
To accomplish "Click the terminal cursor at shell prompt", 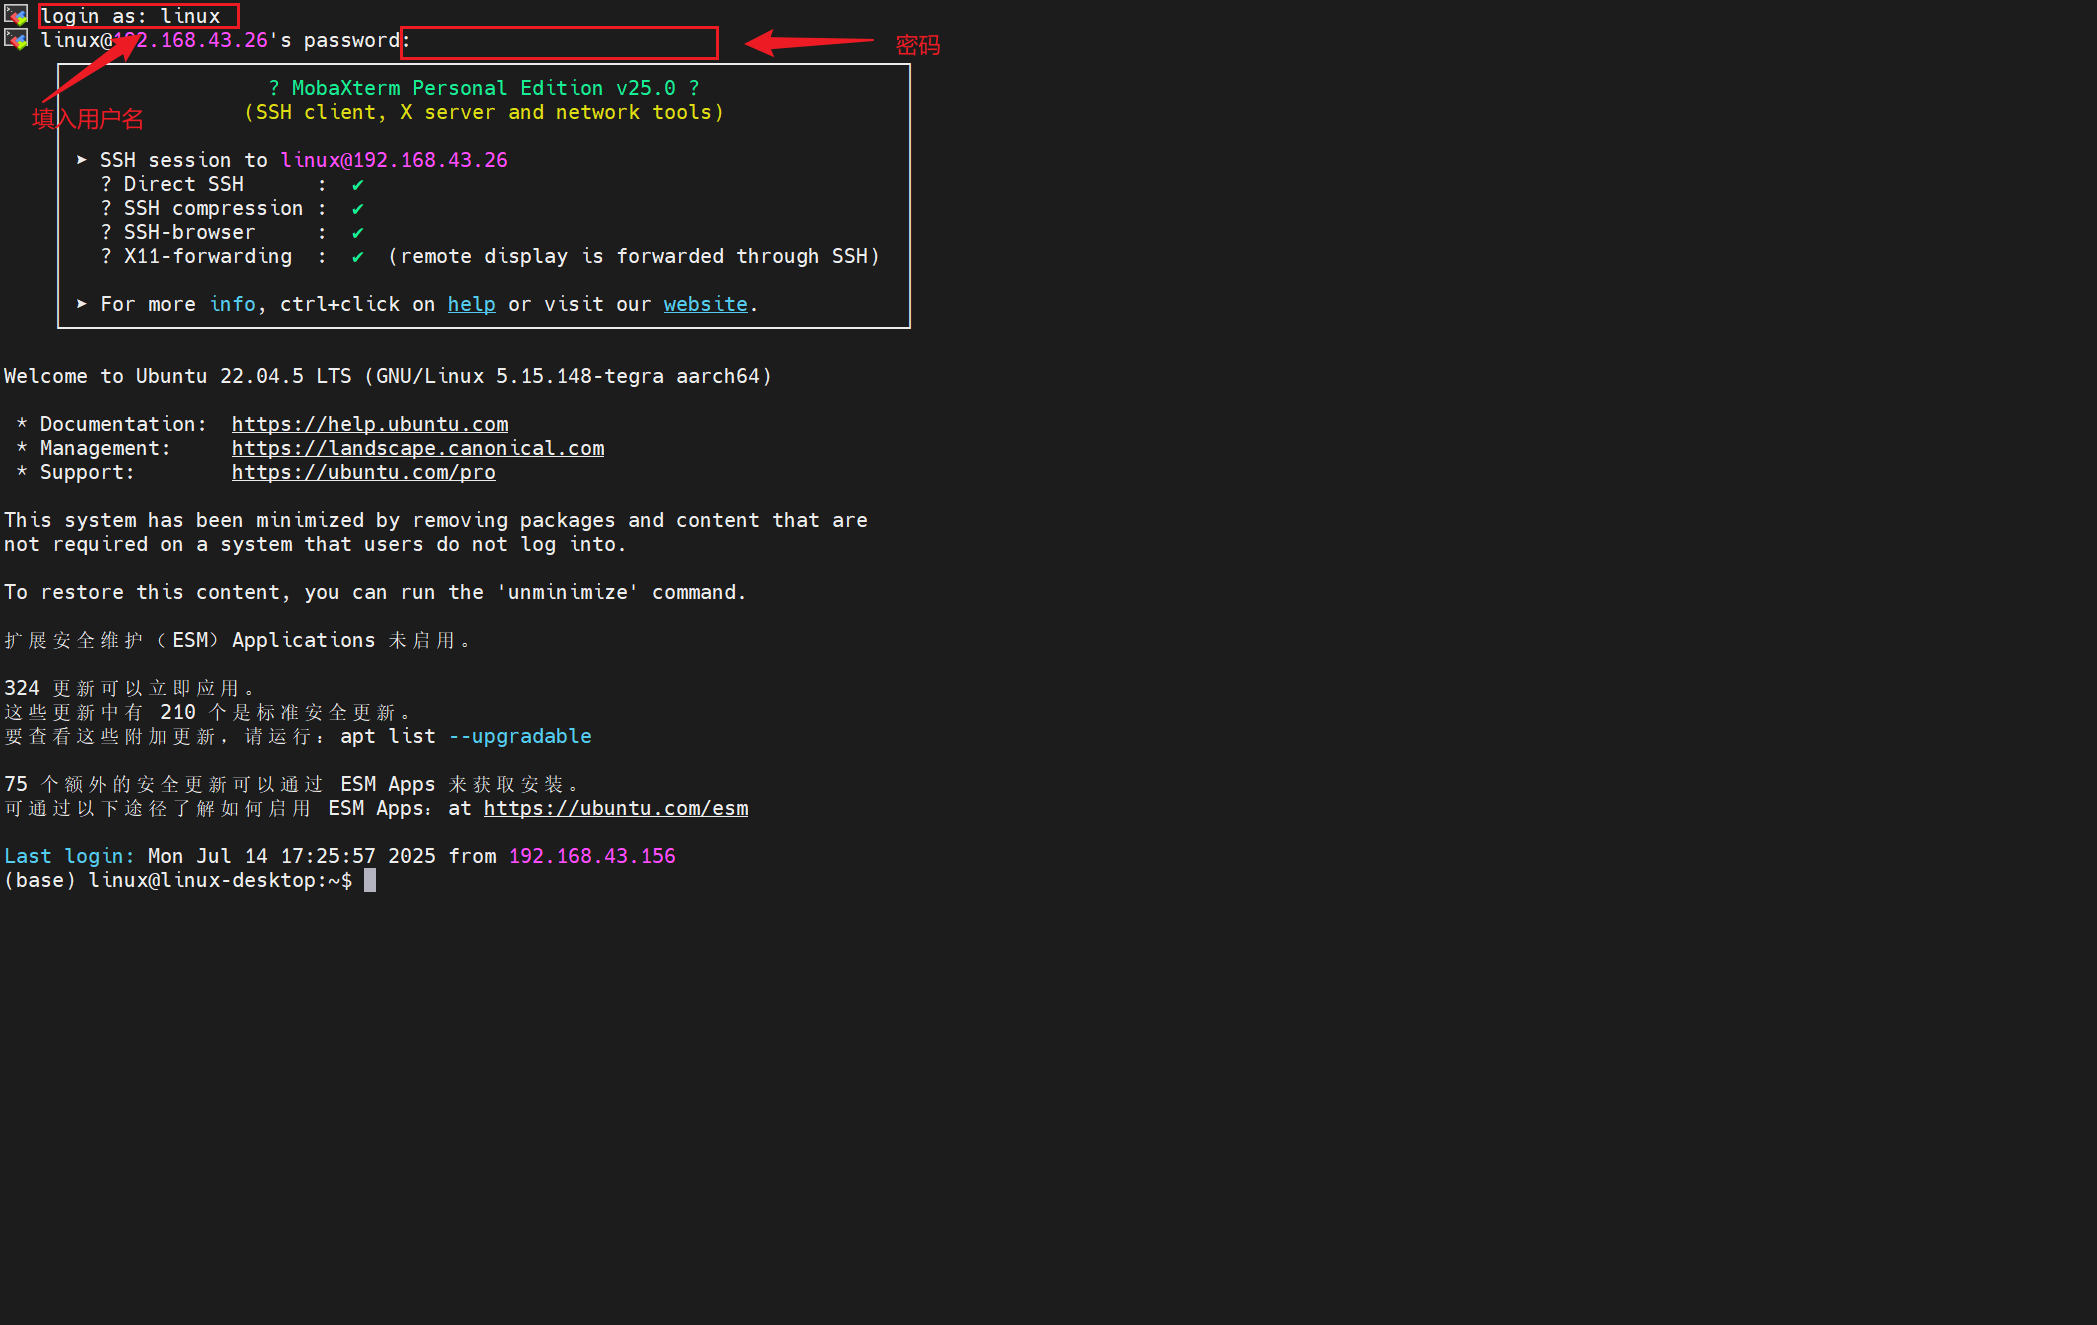I will (370, 880).
